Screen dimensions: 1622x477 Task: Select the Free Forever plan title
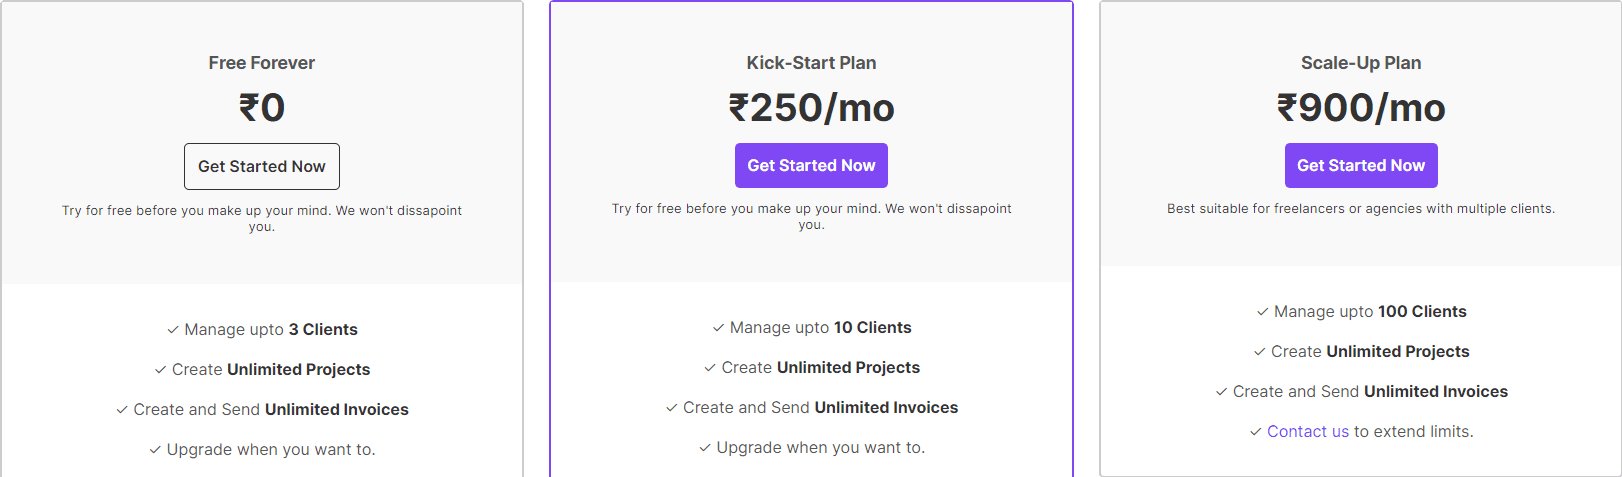tap(261, 63)
